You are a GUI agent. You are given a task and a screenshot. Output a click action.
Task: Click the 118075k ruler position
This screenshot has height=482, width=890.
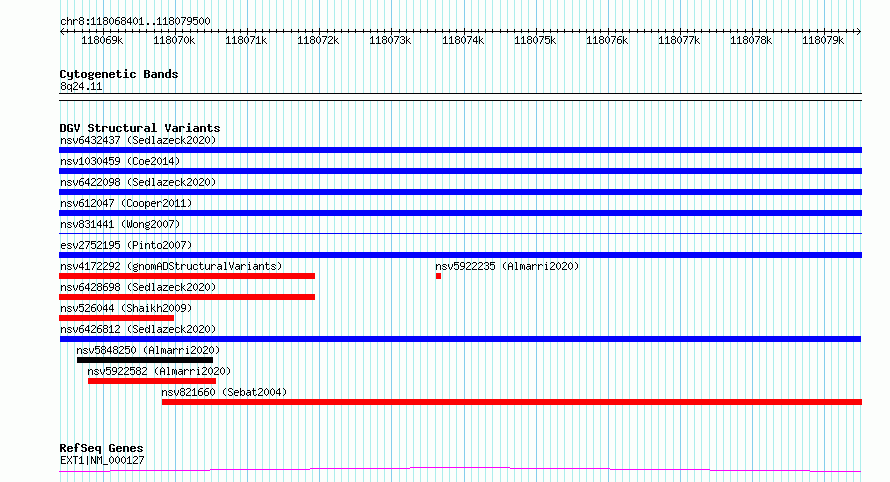click(535, 40)
